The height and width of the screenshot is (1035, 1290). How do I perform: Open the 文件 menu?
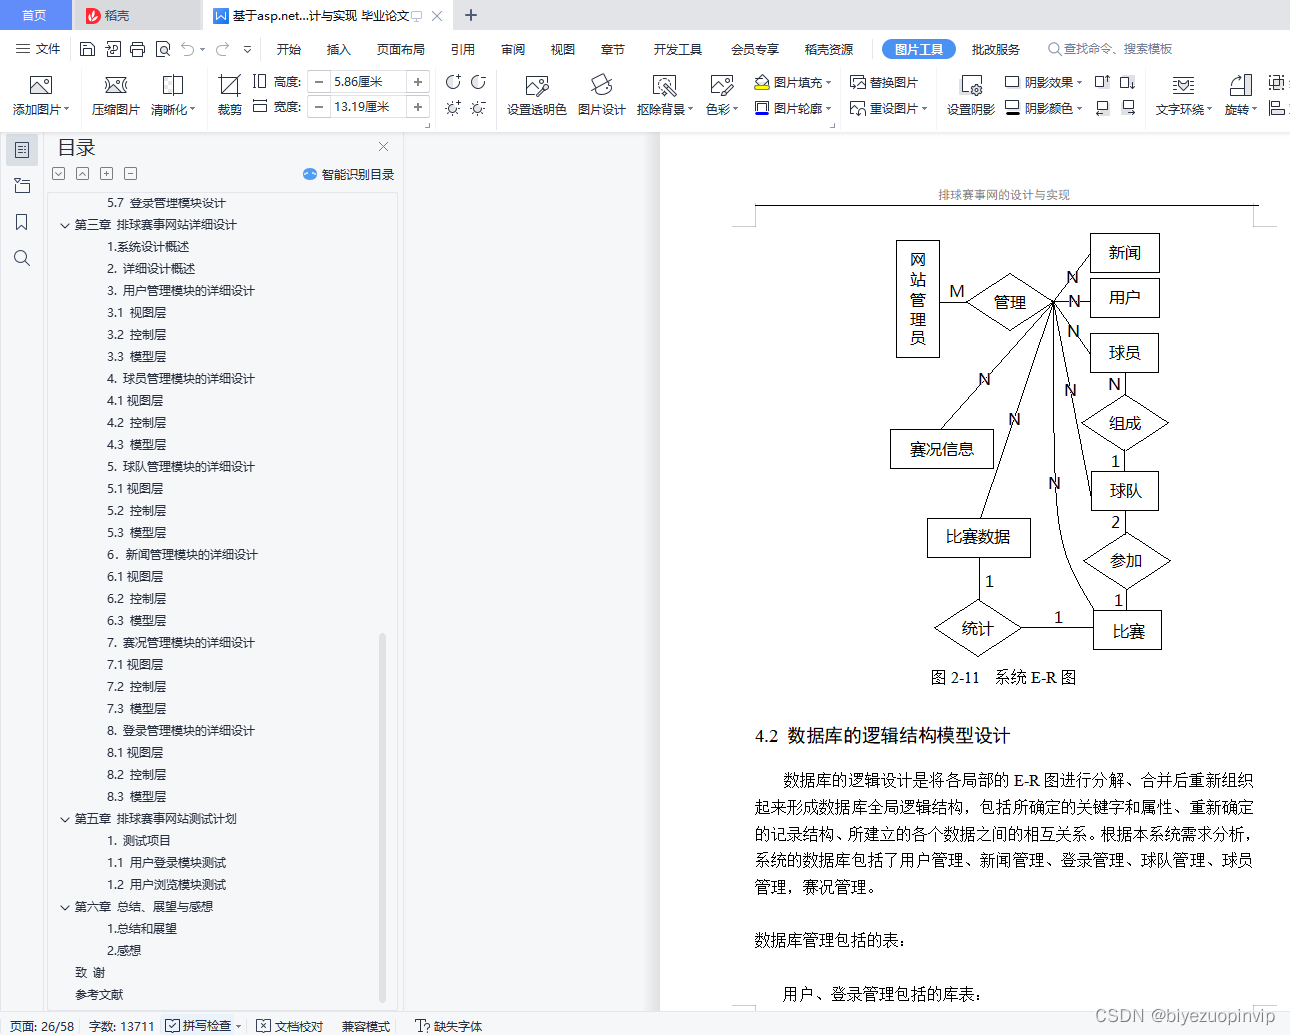[38, 49]
